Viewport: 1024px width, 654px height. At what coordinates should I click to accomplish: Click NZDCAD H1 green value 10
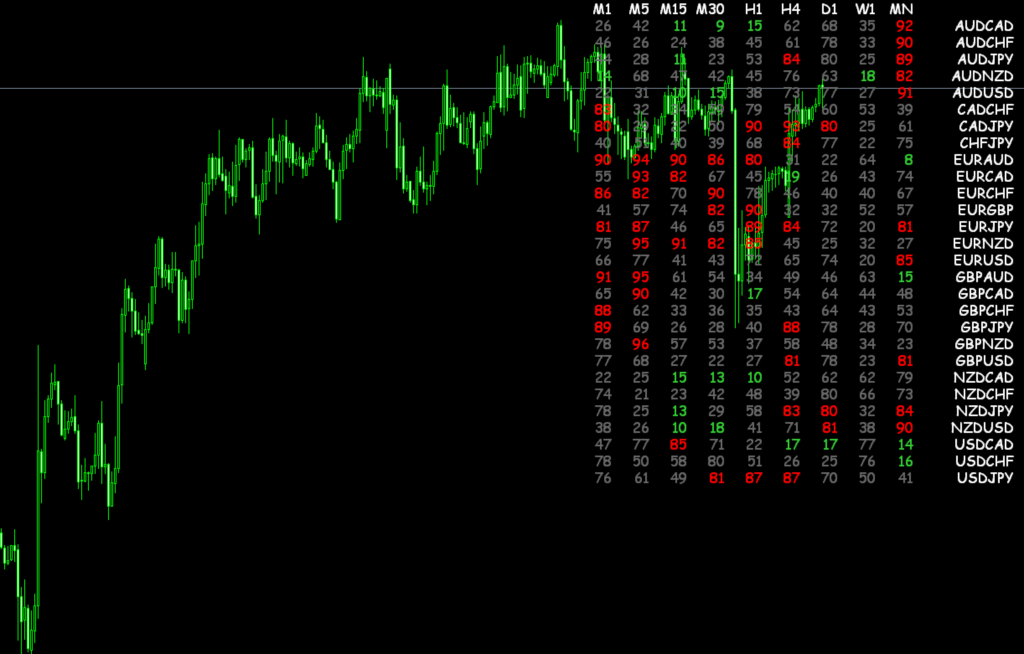(754, 378)
